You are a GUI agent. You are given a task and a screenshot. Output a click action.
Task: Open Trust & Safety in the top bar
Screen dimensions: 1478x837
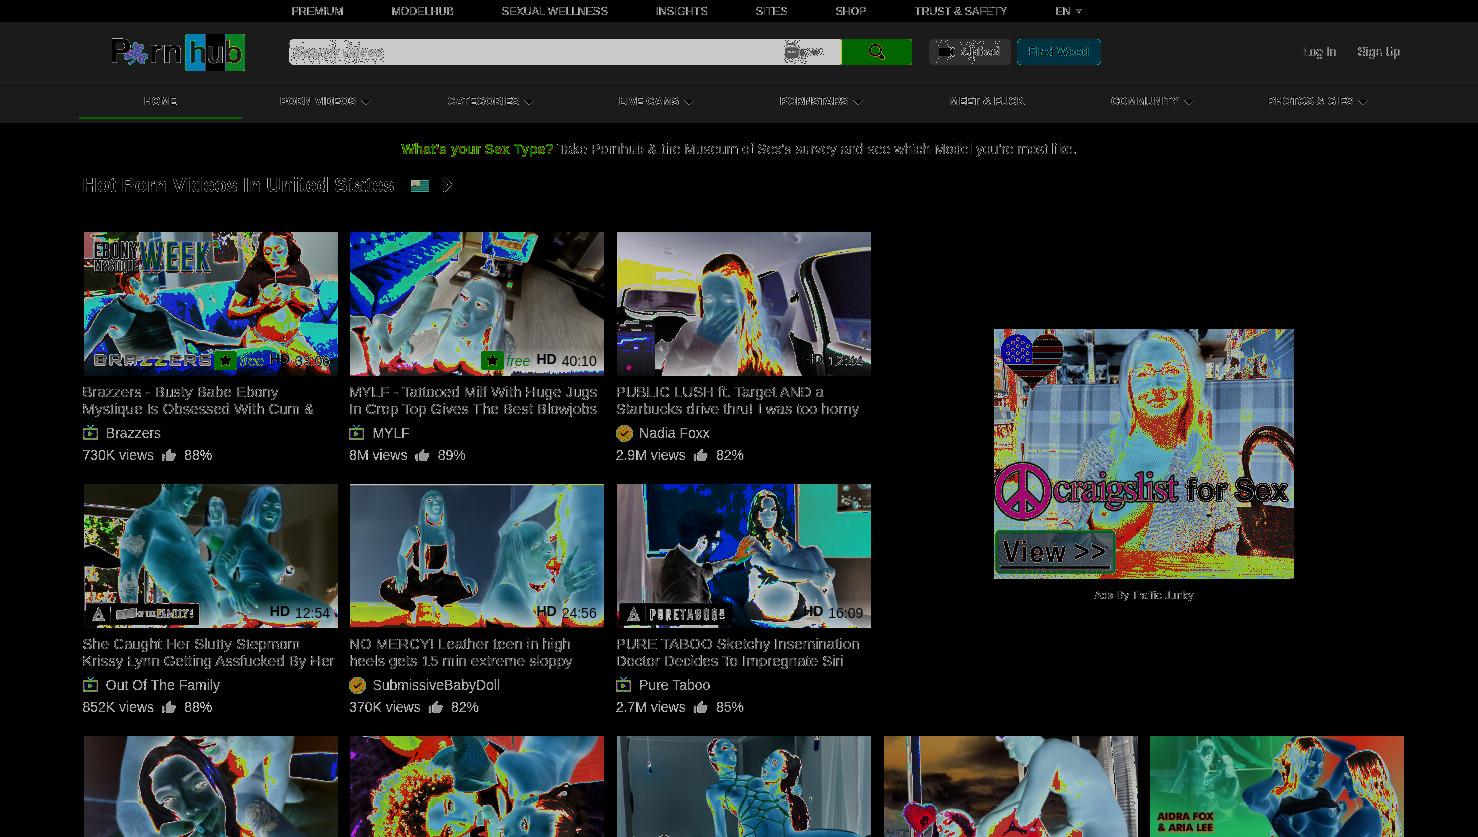(960, 11)
